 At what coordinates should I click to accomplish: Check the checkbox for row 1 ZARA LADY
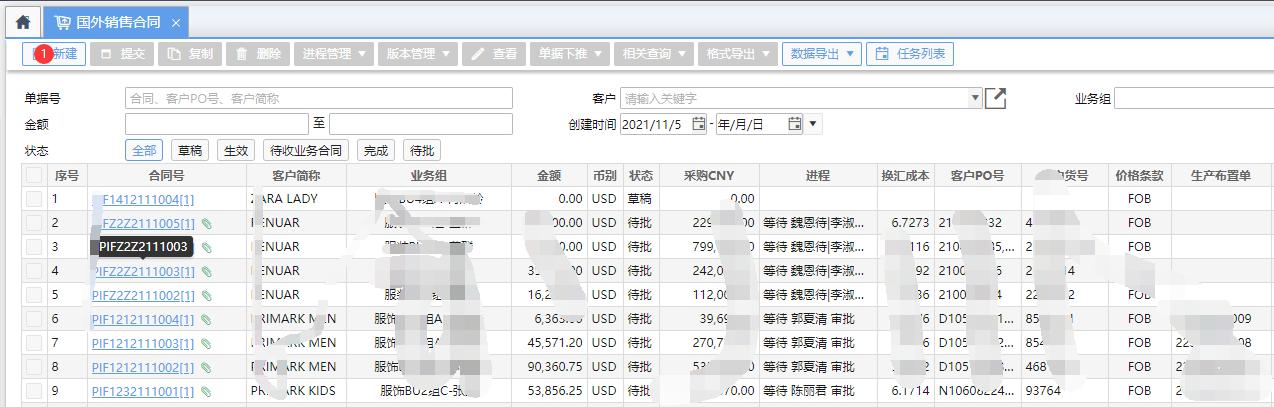tap(35, 199)
